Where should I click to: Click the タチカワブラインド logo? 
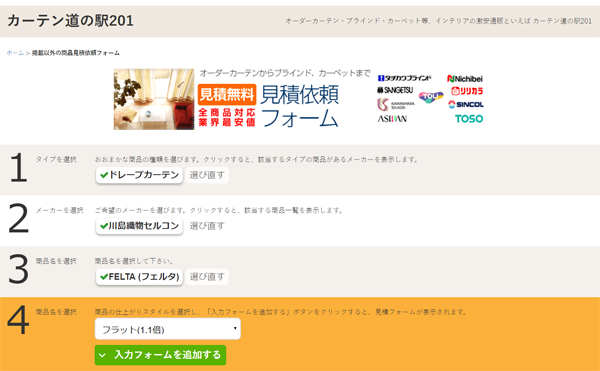coord(404,78)
